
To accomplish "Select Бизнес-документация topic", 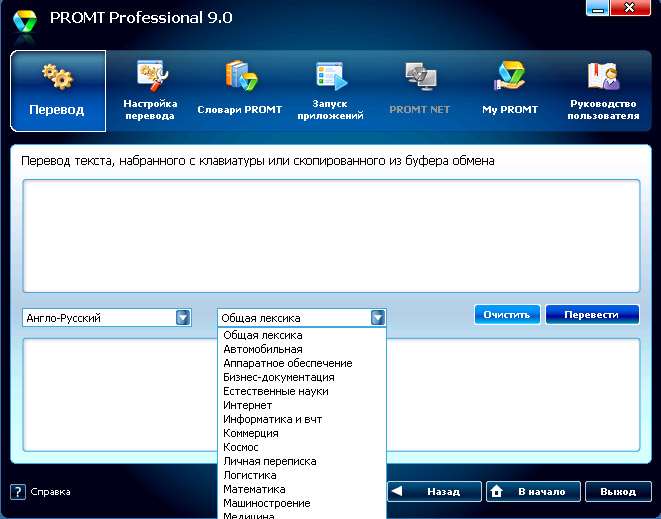I will [x=302, y=377].
